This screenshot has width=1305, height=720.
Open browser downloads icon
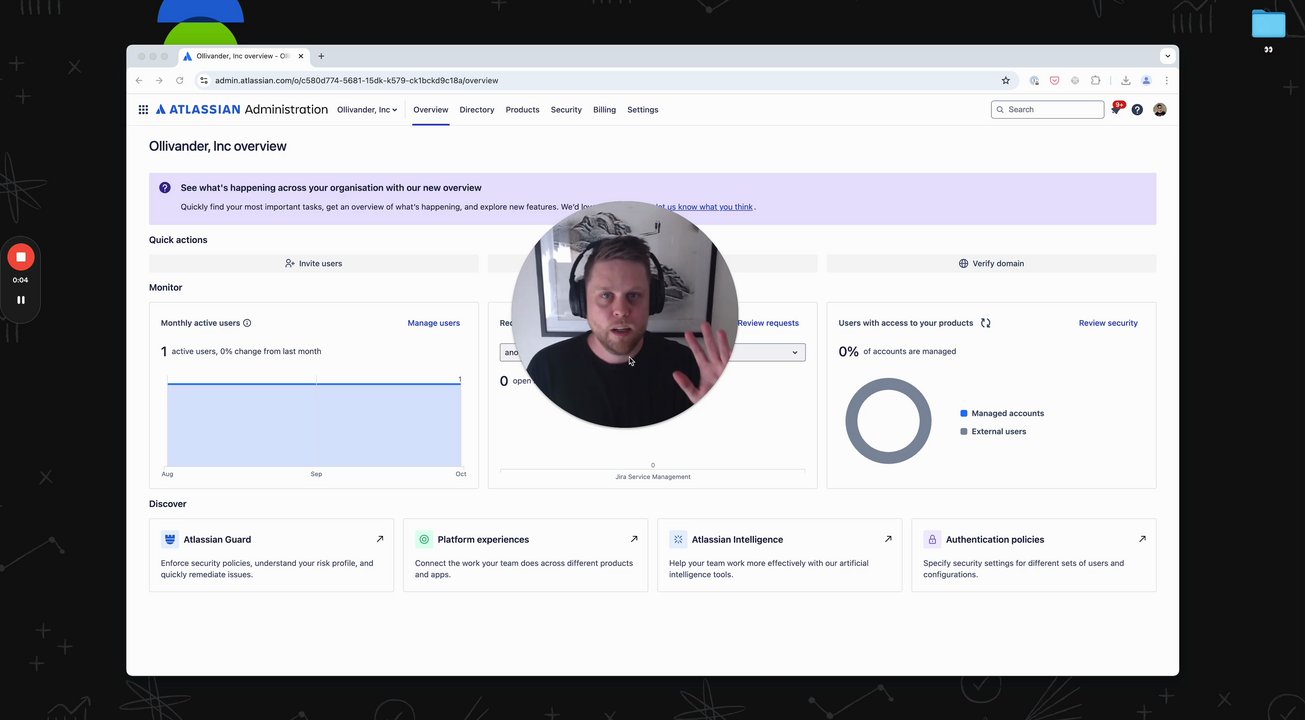1125,81
